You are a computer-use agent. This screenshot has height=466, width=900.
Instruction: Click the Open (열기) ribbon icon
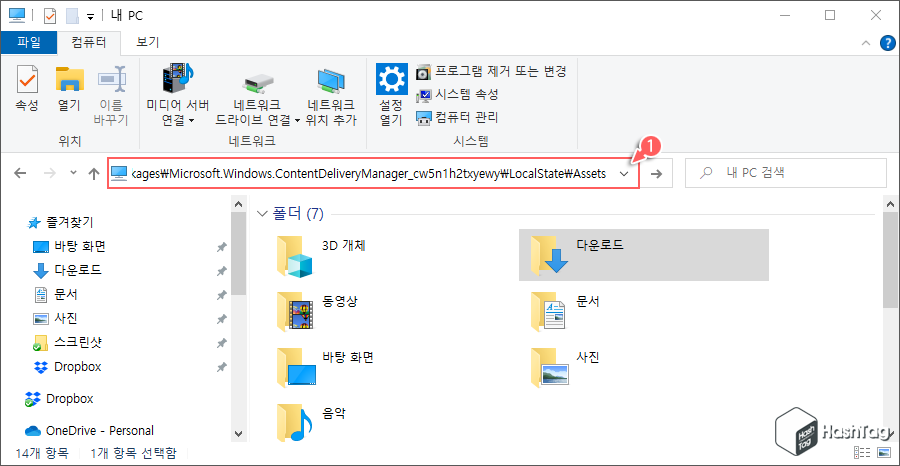69,88
